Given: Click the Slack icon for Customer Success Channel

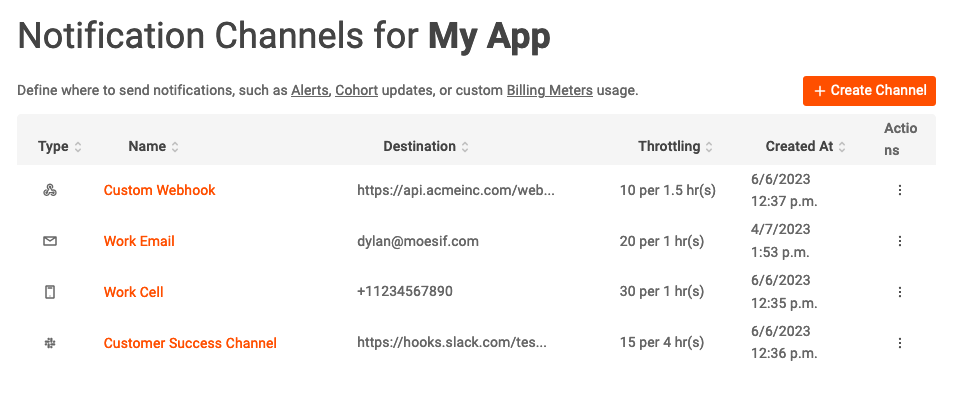Looking at the screenshot, I should click(x=50, y=343).
